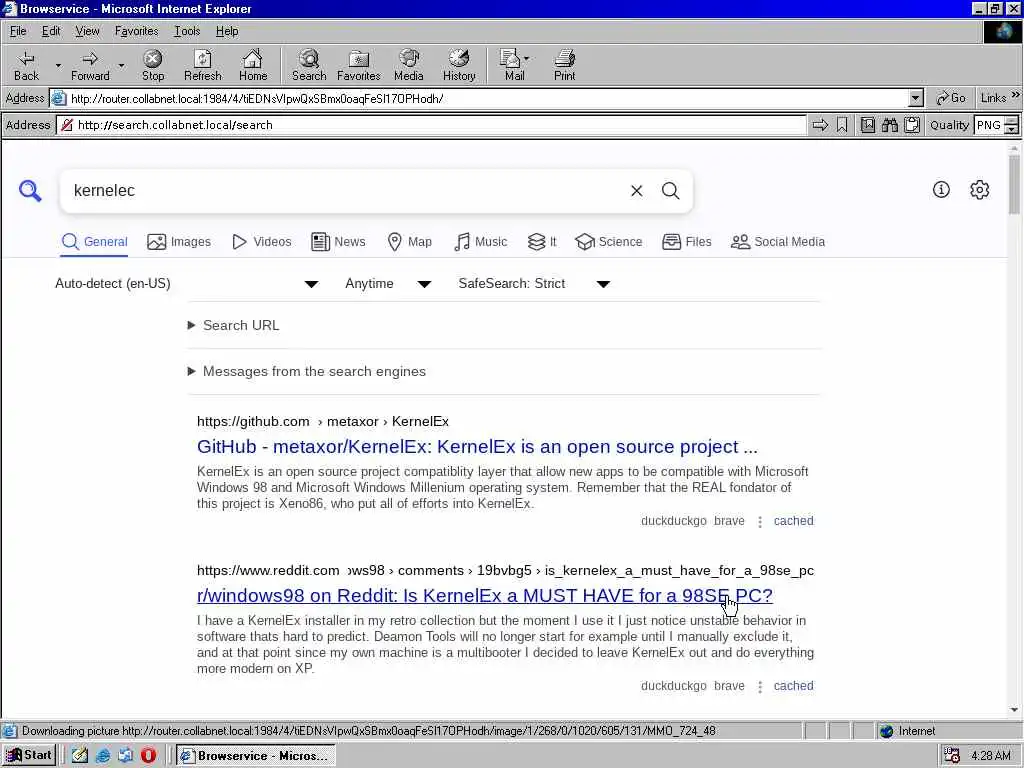
Task: Click the Browservice bookmark icon
Action: pyautogui.click(x=842, y=125)
